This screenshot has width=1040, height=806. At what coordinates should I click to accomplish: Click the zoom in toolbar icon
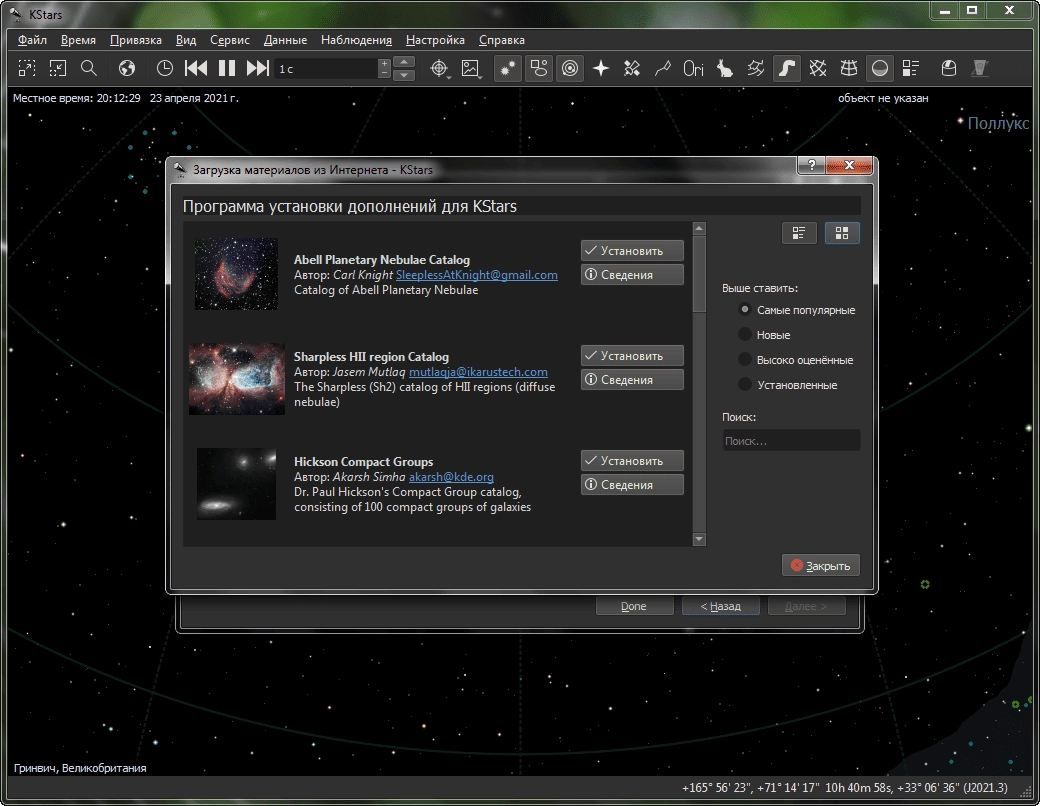point(27,68)
